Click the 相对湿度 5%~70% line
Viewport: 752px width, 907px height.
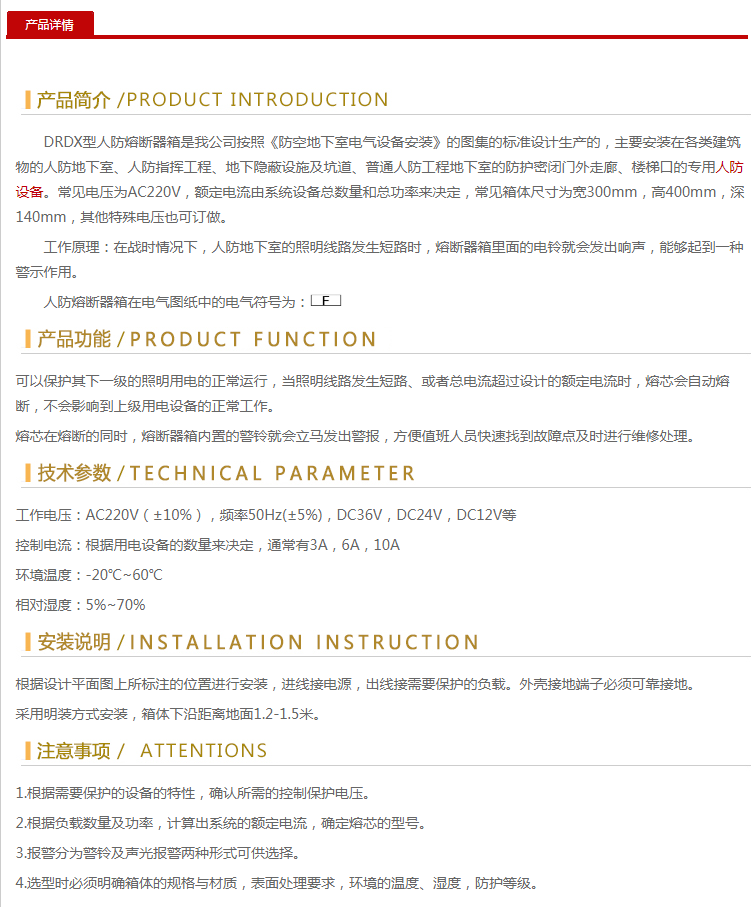[x=81, y=605]
